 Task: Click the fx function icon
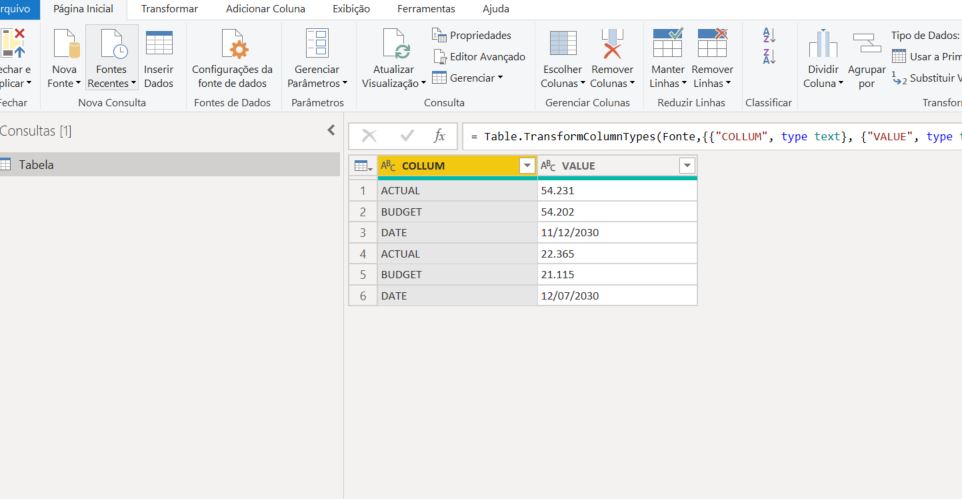pyautogui.click(x=439, y=136)
